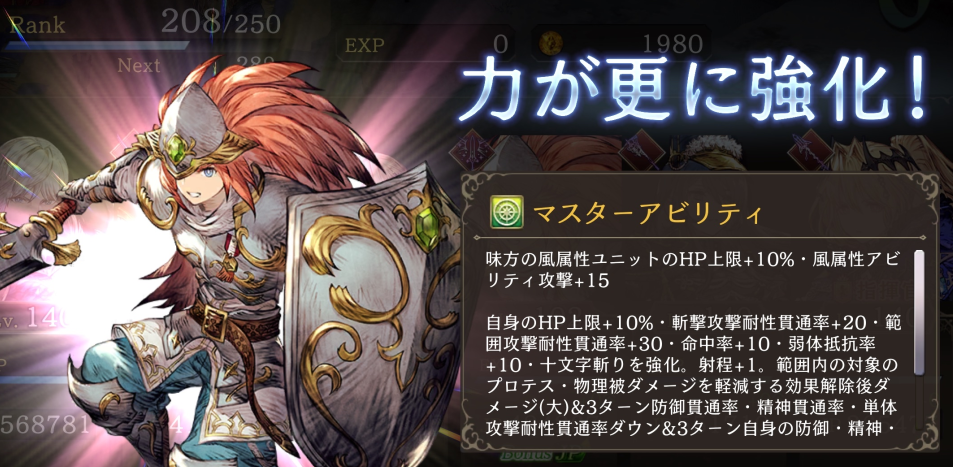Click the Rank progress bar
This screenshot has height=467, width=953.
[96, 46]
